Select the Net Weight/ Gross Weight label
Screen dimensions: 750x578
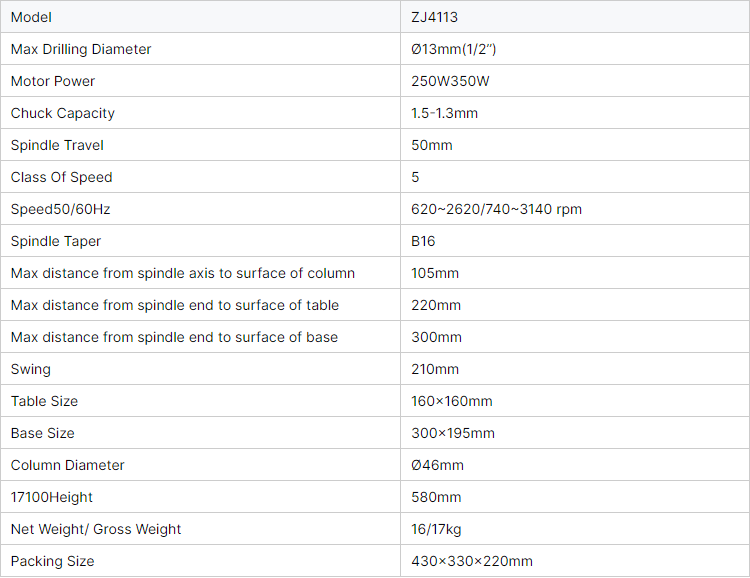pyautogui.click(x=96, y=529)
